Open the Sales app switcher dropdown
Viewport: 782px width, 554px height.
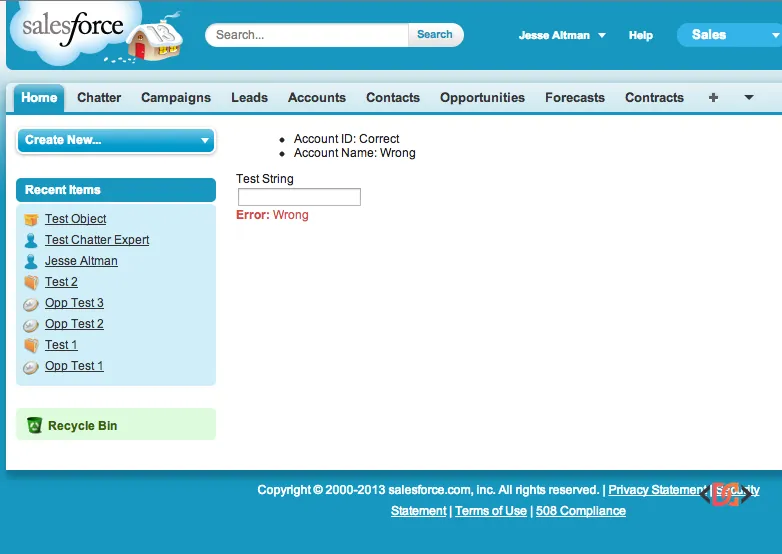[727, 35]
